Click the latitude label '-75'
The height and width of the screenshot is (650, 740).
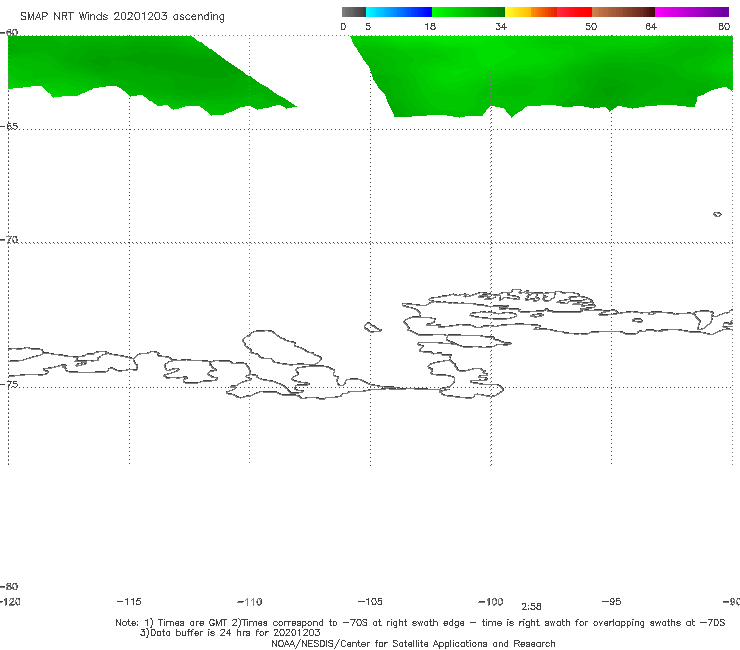click(9, 384)
